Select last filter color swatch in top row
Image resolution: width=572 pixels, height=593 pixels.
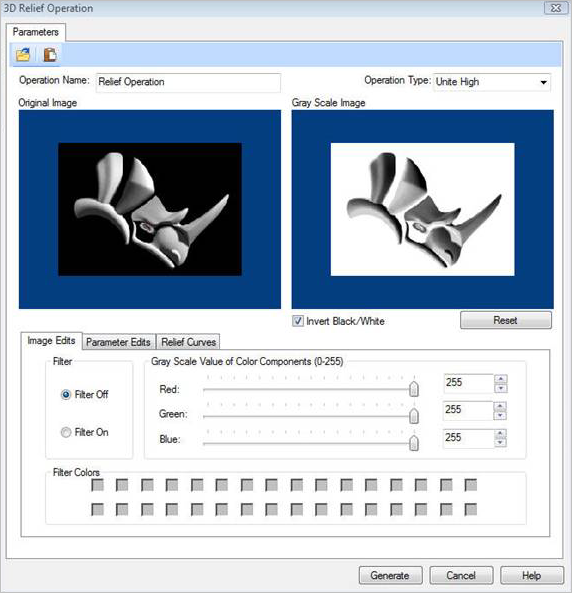471,485
